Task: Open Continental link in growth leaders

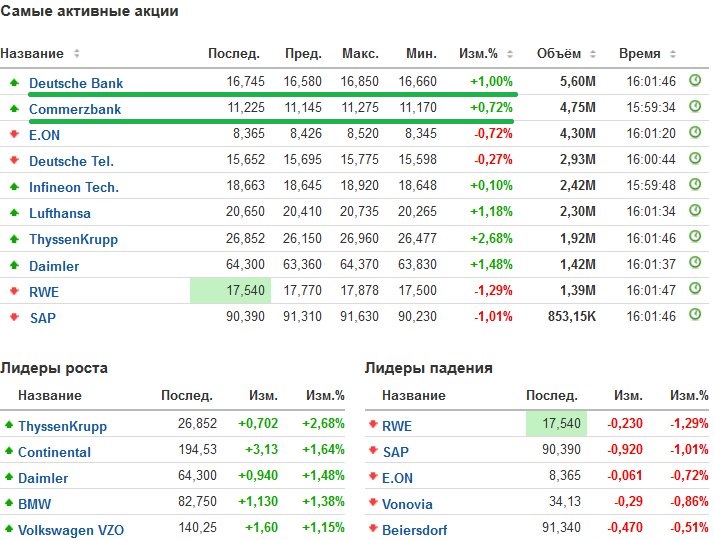Action: pyautogui.click(x=54, y=452)
